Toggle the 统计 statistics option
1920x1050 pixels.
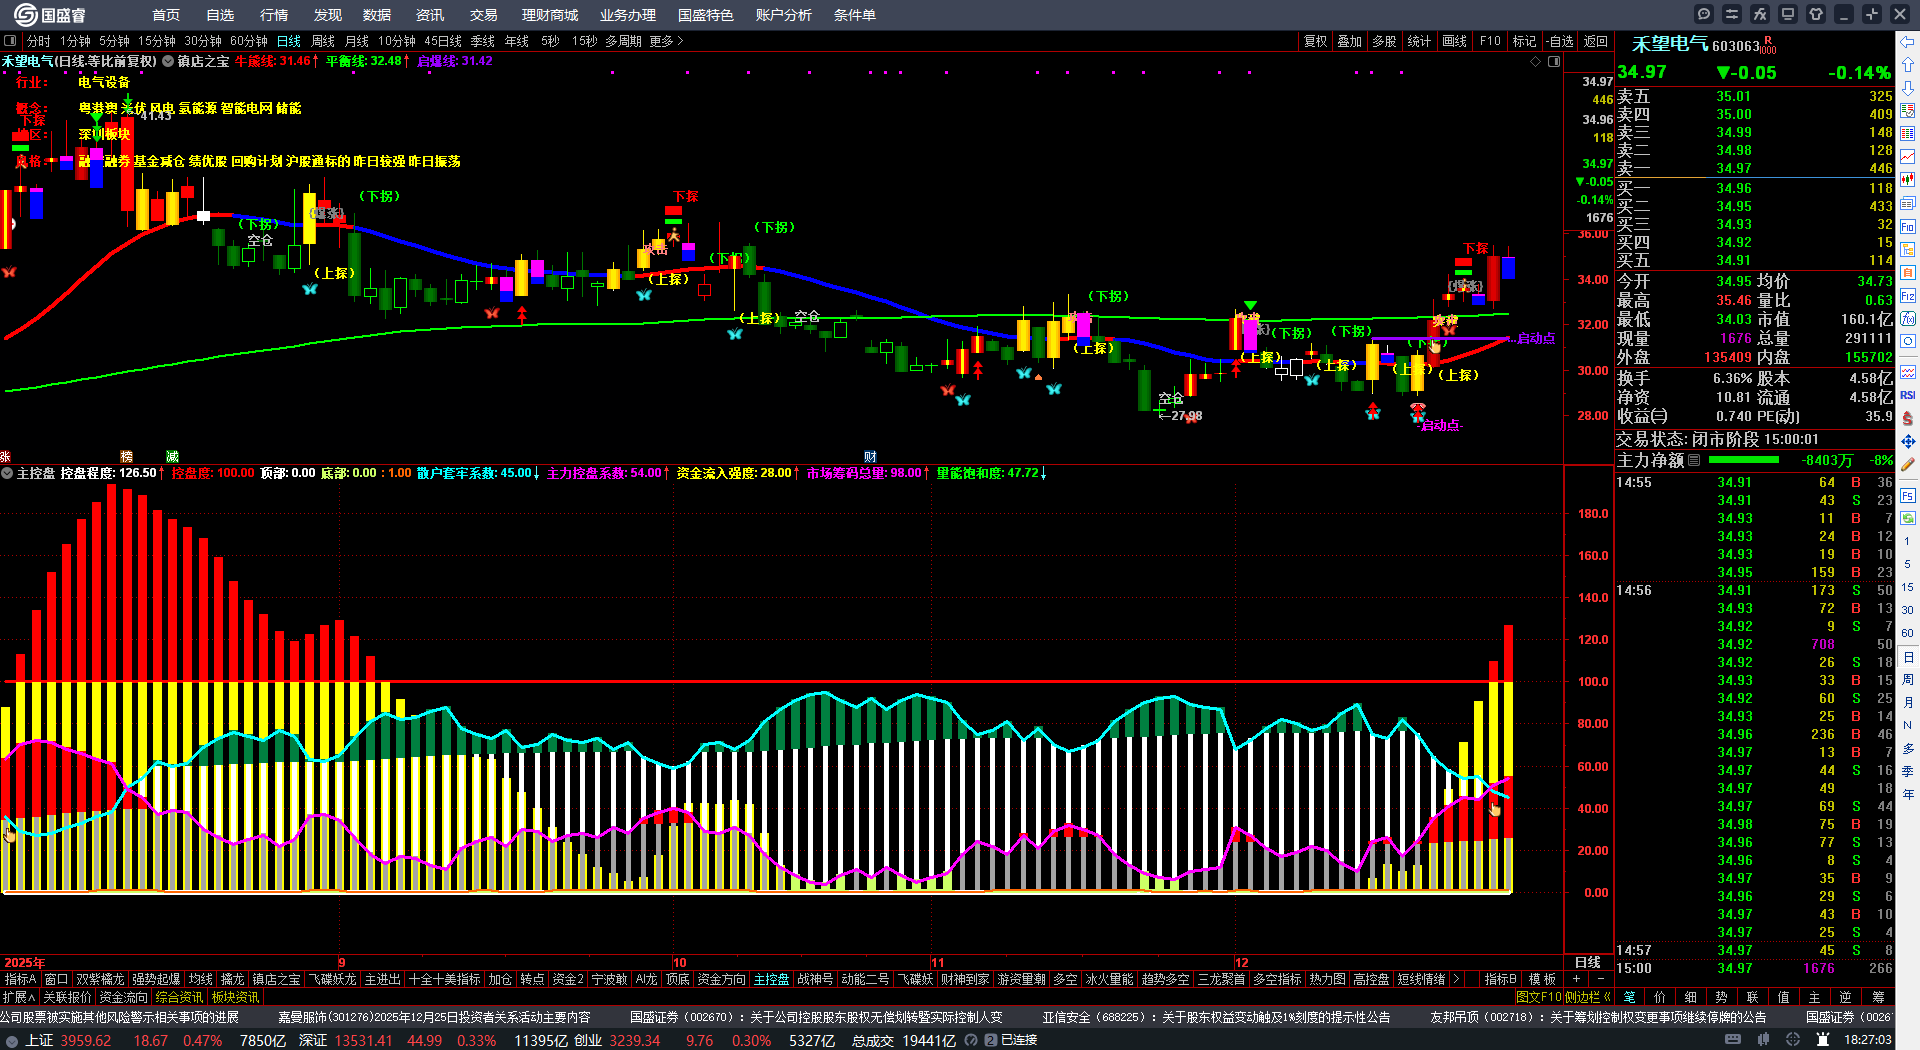[1419, 41]
